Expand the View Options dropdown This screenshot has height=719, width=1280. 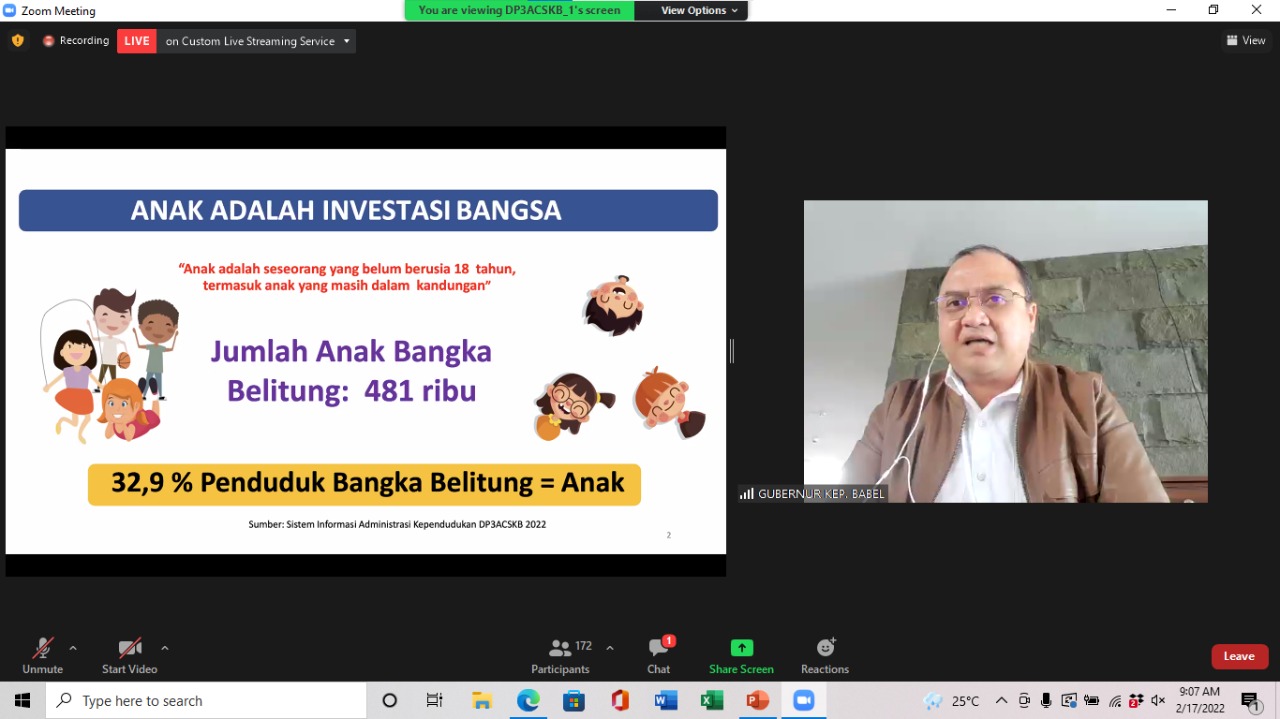tap(700, 10)
